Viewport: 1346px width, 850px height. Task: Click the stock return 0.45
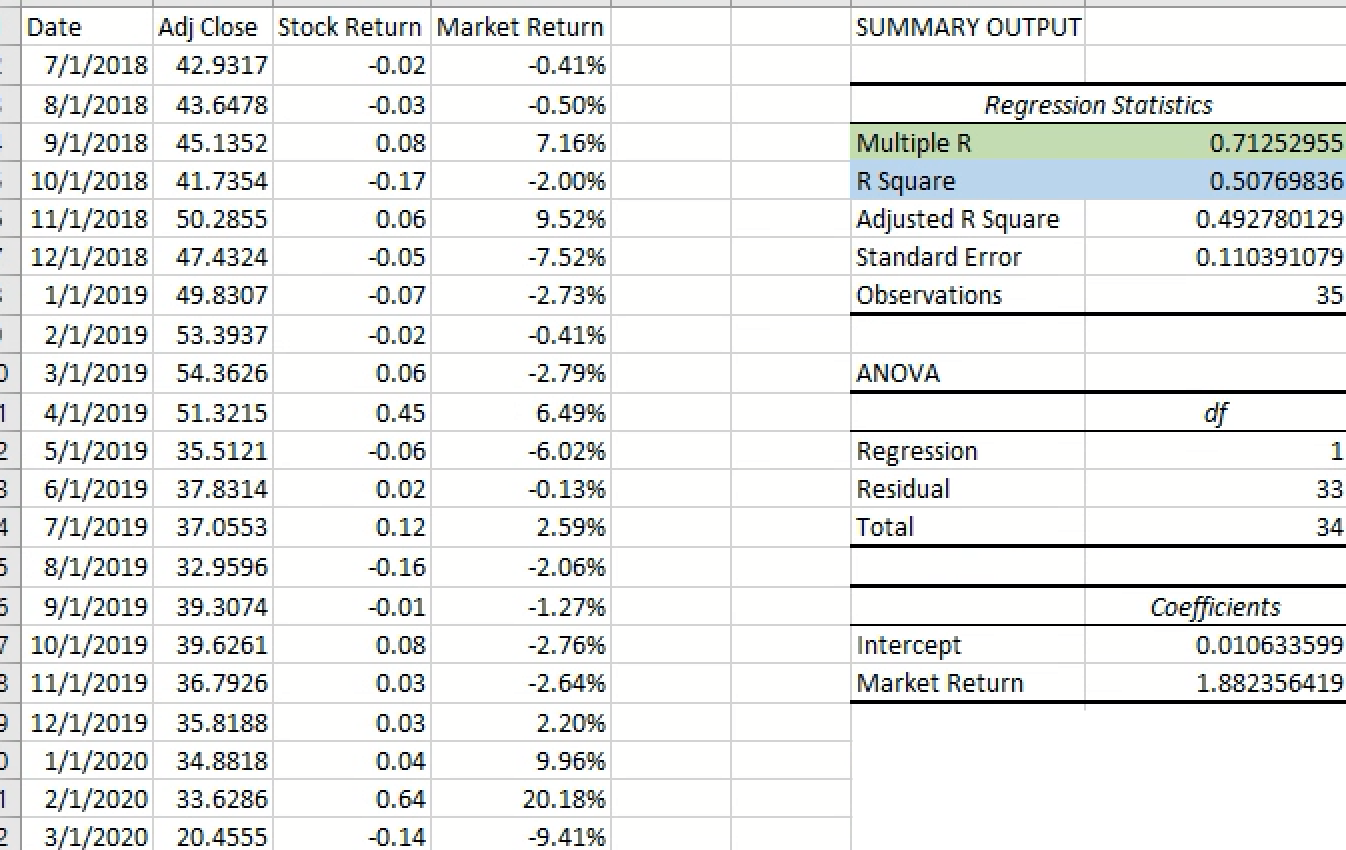tap(351, 412)
